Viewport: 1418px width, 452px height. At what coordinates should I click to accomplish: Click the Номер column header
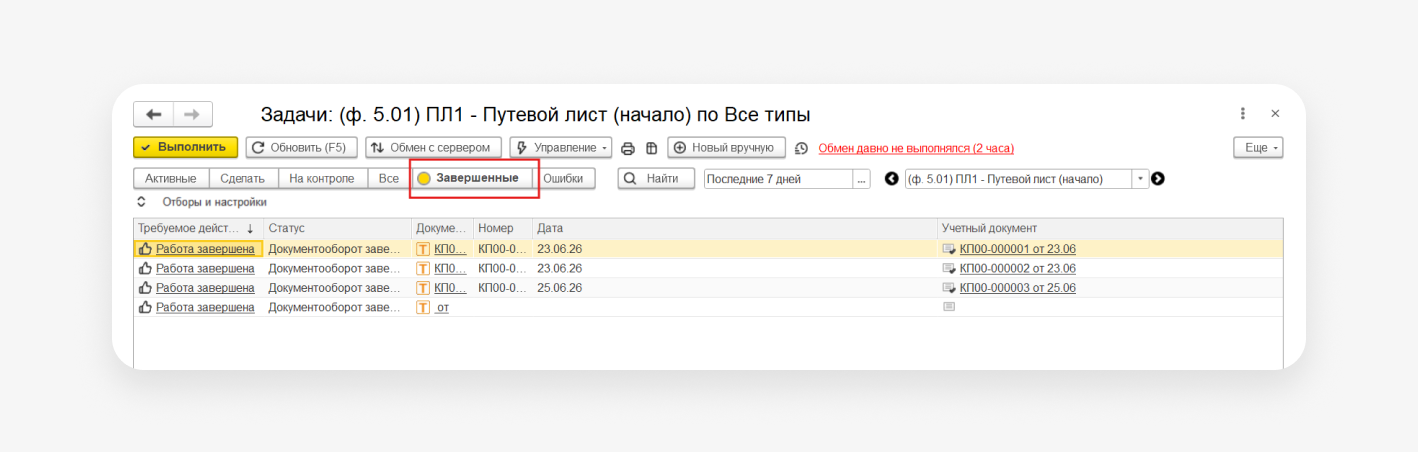point(503,228)
